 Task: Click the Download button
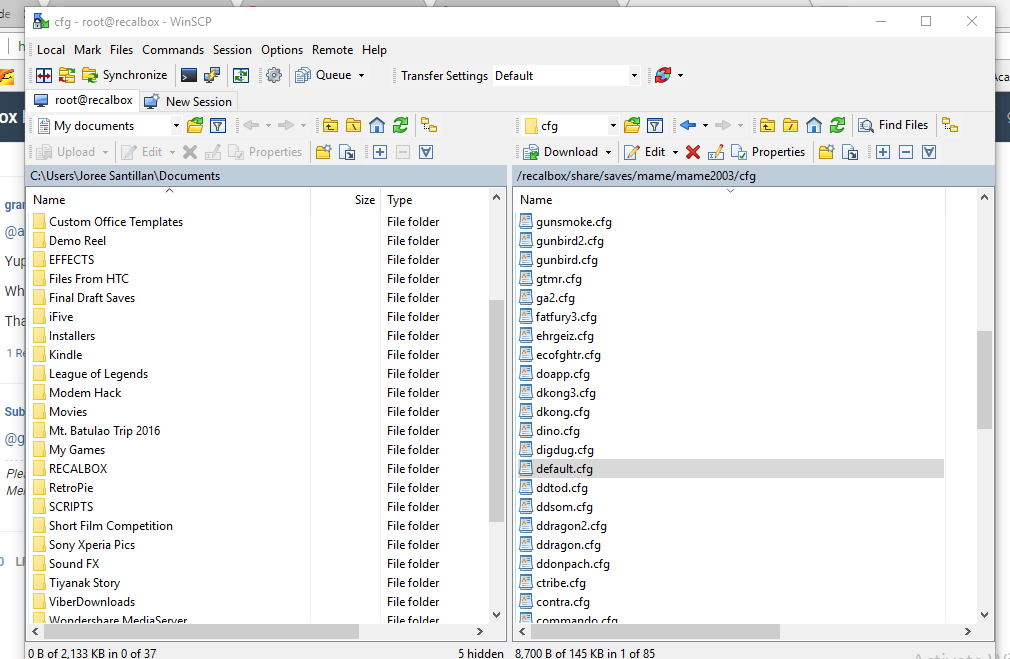click(x=561, y=152)
